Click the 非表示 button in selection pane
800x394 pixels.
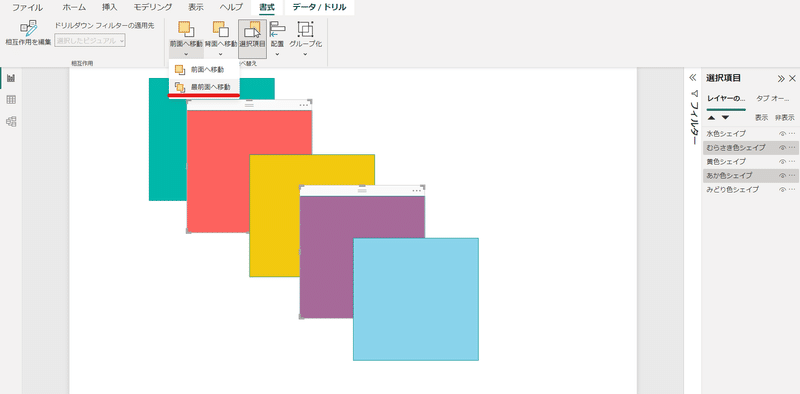tap(785, 117)
